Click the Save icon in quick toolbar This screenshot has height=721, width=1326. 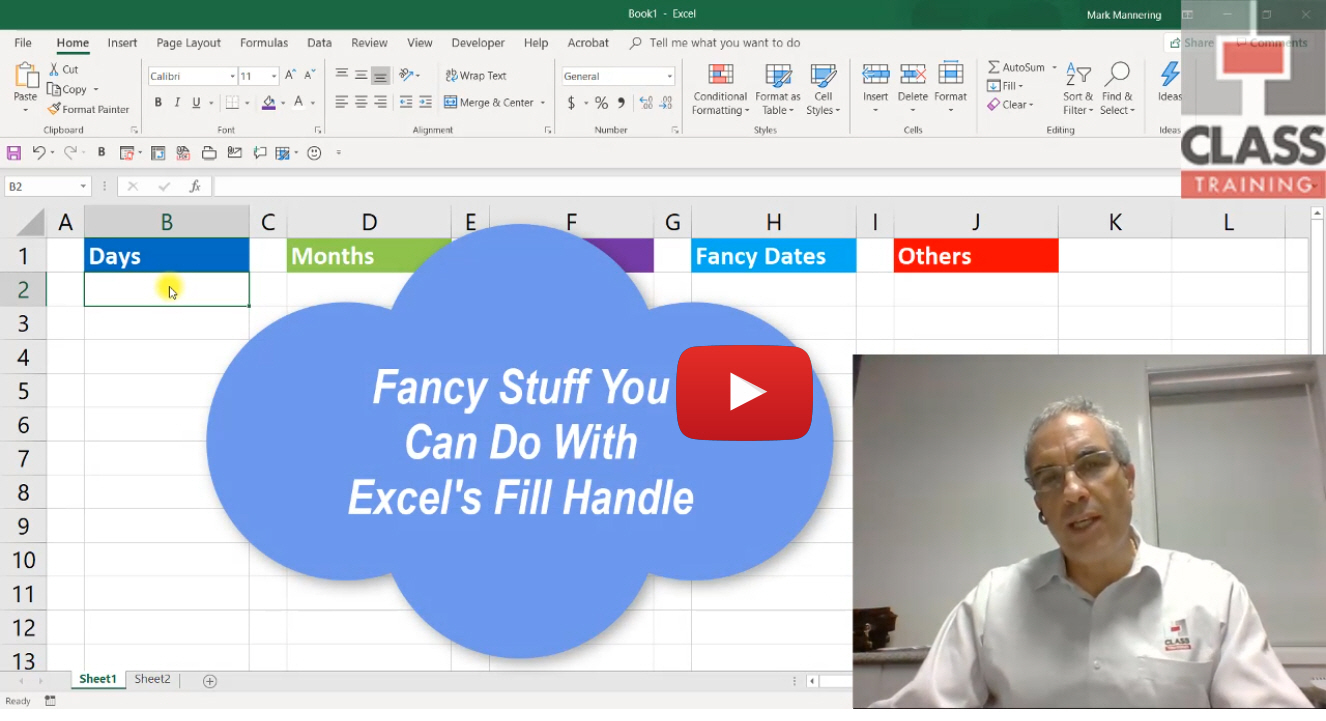(x=14, y=153)
